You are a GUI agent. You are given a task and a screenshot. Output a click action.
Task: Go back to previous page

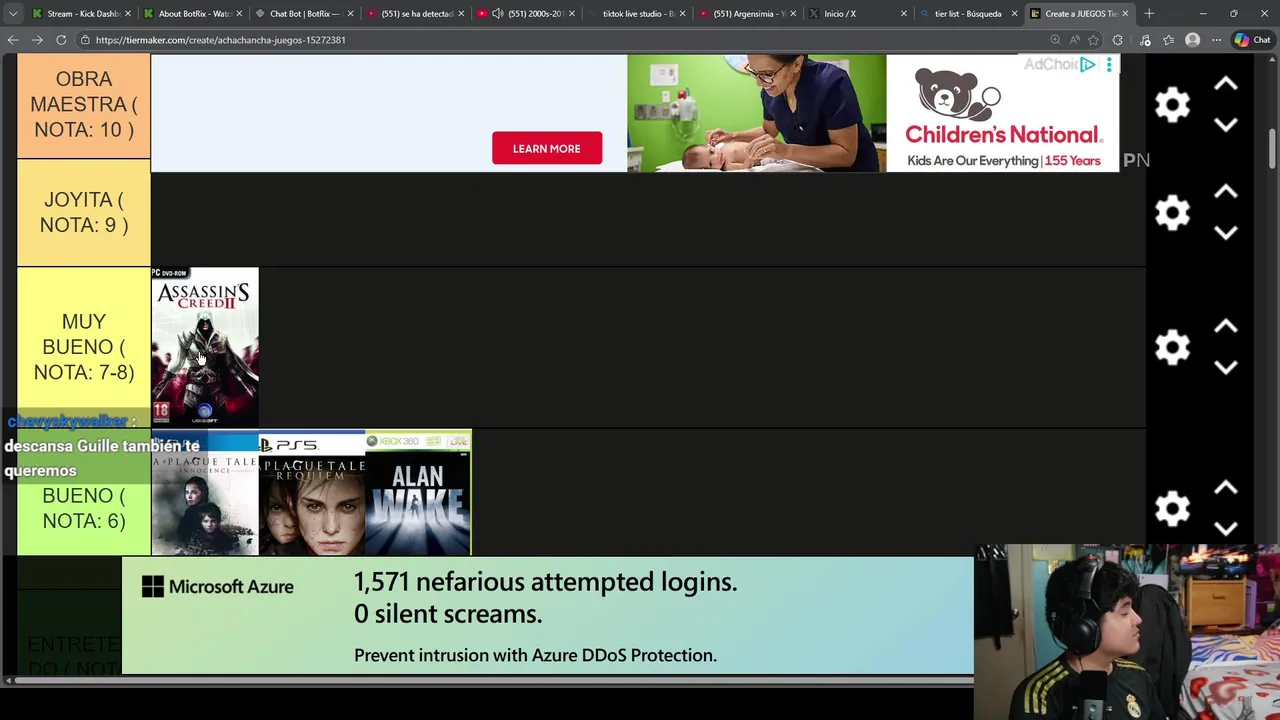pyautogui.click(x=13, y=40)
